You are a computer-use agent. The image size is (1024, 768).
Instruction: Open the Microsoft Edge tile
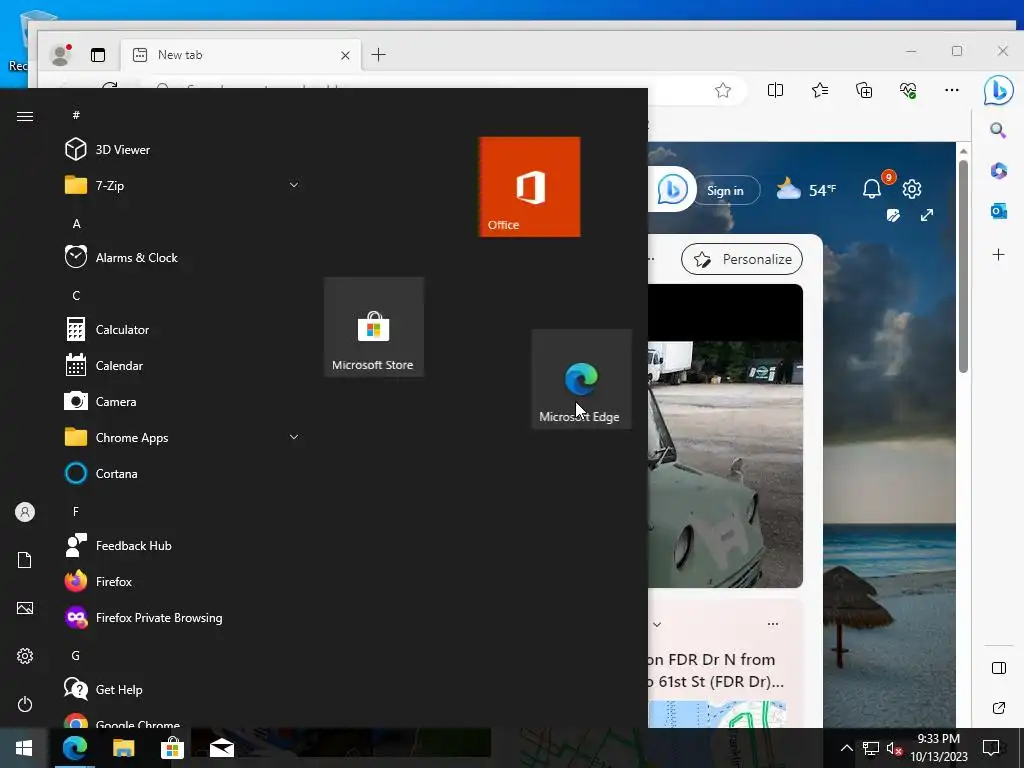(x=581, y=379)
